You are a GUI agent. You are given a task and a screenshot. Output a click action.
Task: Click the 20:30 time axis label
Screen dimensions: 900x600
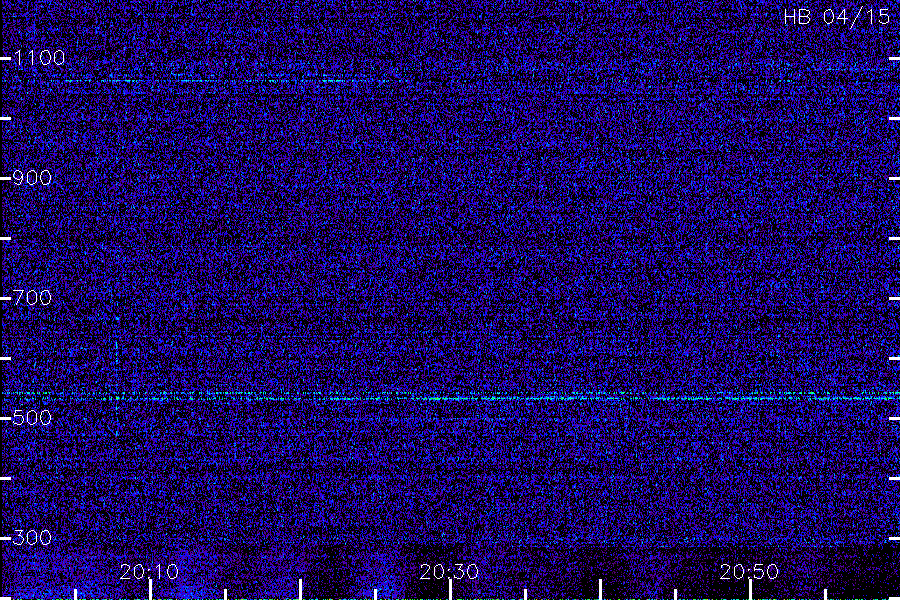449,572
